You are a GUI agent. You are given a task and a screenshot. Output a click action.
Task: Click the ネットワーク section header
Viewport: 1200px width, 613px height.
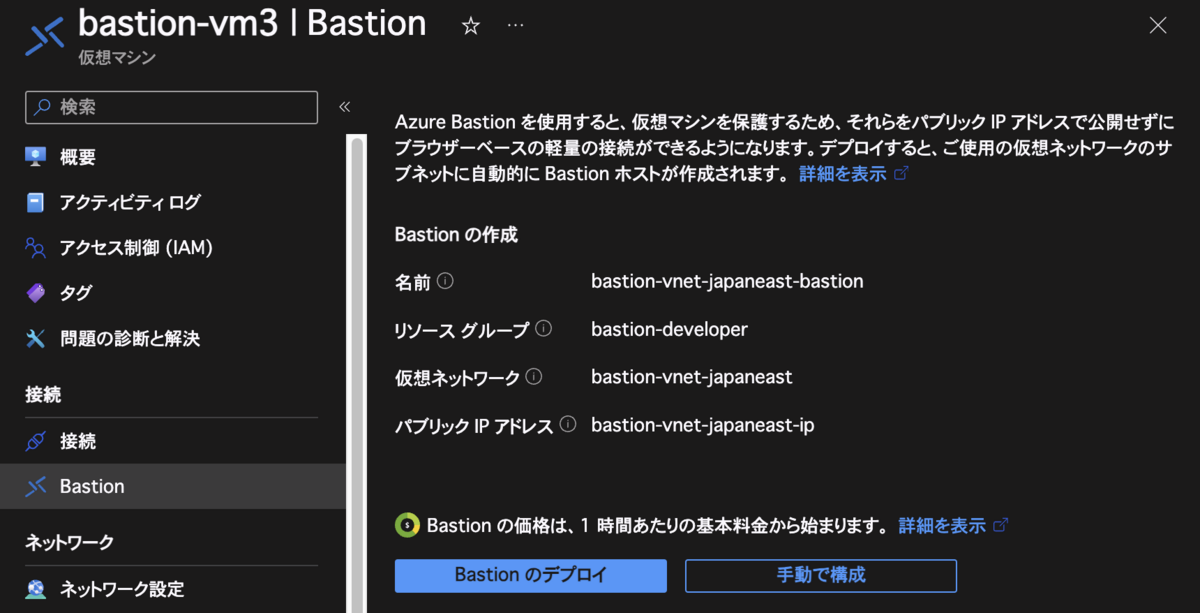[69, 542]
